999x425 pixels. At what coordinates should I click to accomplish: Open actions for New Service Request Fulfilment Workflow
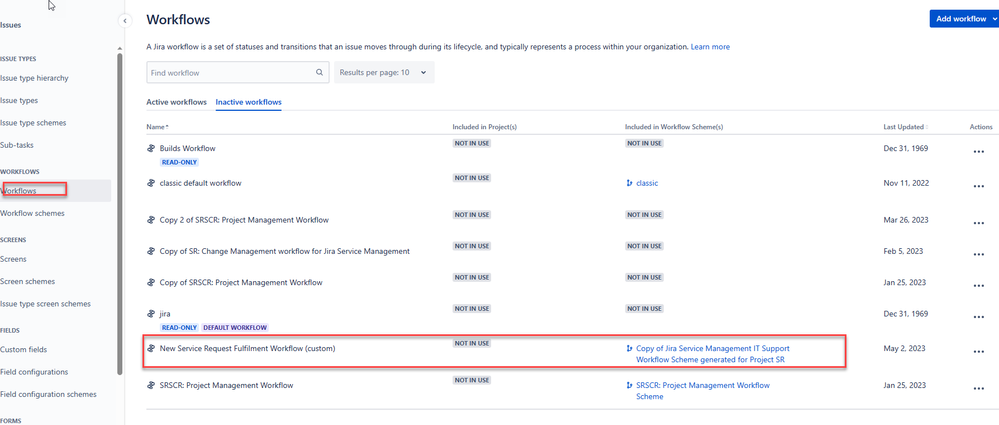979,352
